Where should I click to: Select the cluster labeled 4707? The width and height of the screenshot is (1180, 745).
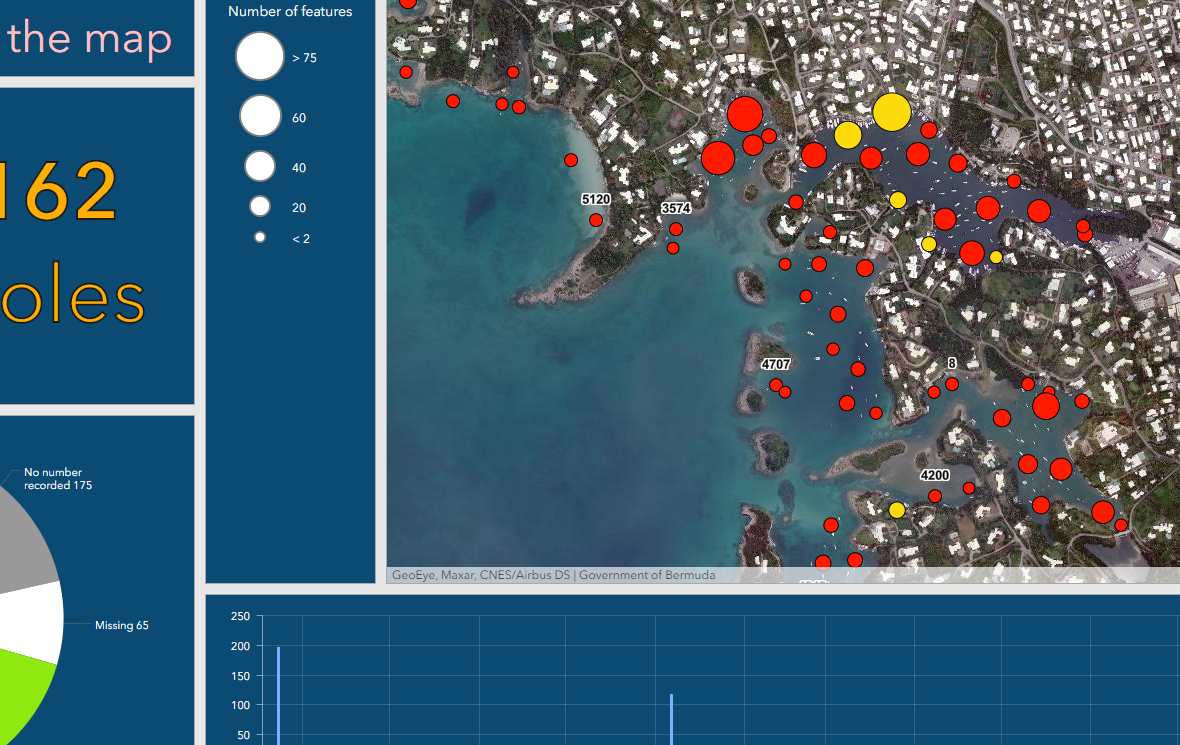[x=777, y=364]
